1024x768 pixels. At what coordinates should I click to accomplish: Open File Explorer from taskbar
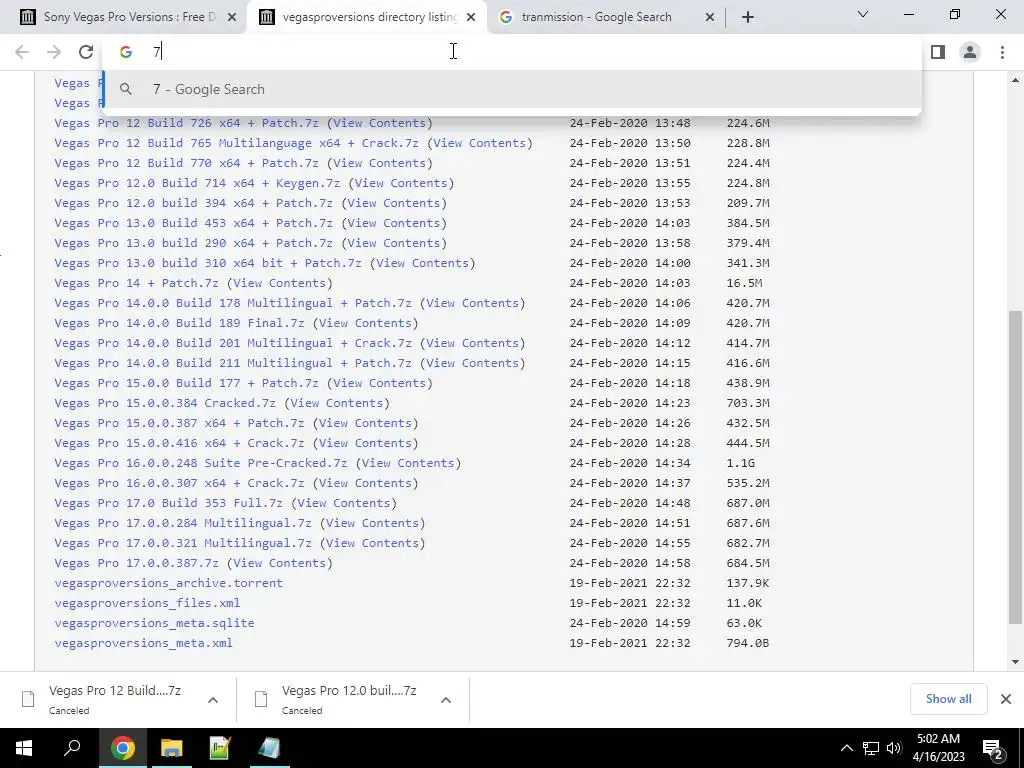(x=171, y=748)
